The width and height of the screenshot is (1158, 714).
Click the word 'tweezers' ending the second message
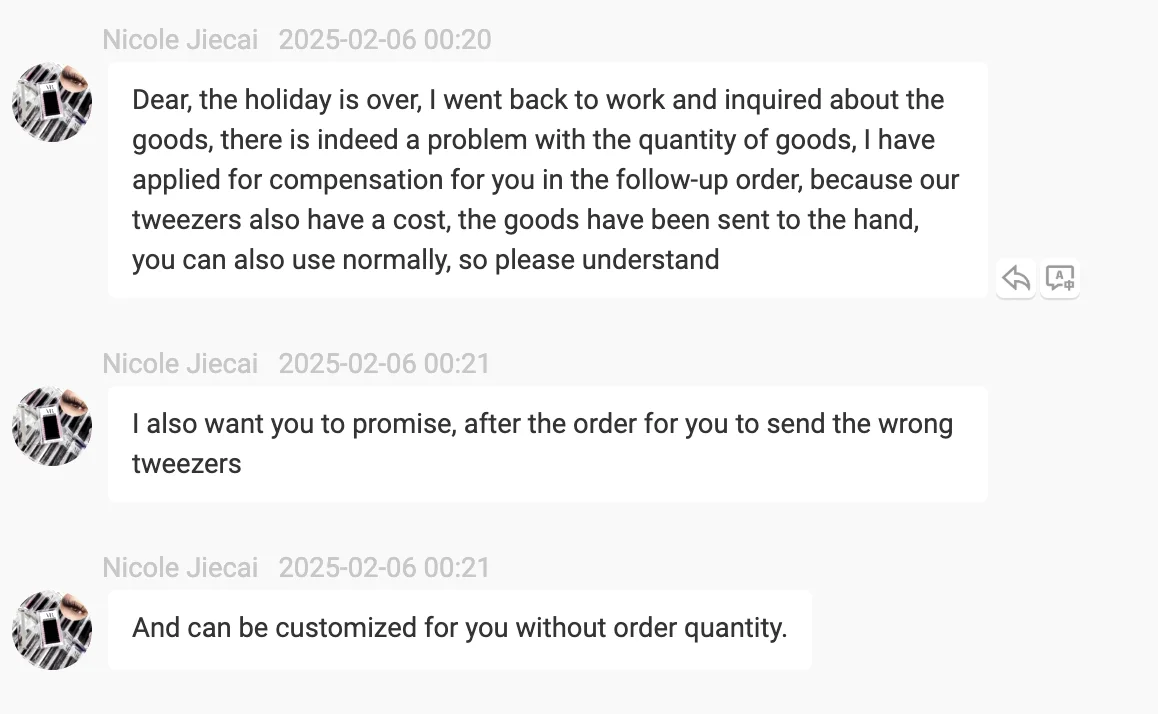186,464
